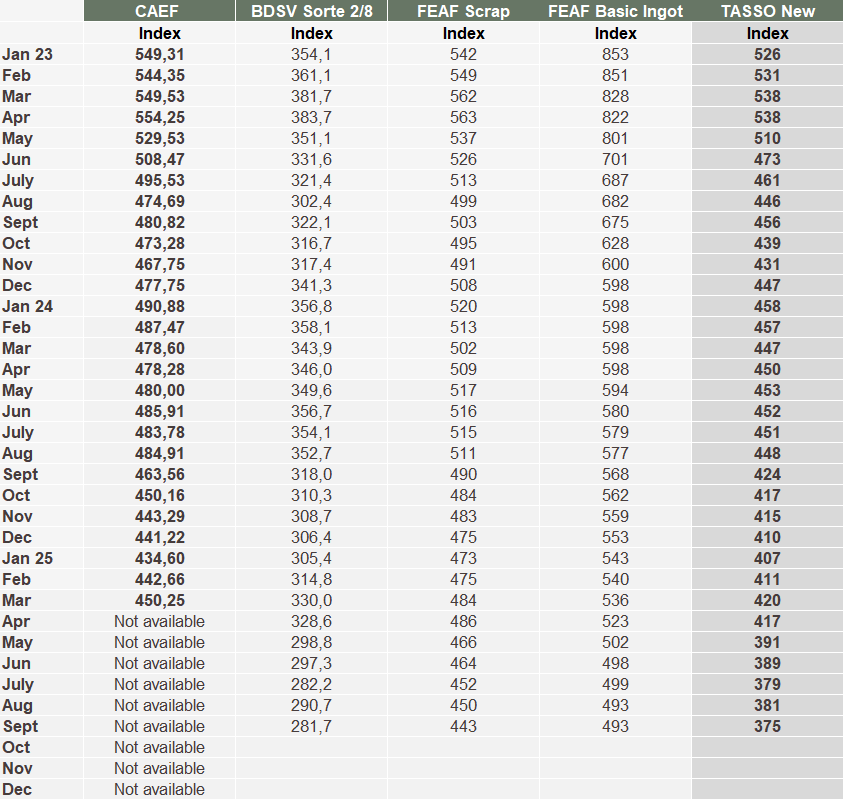Viewport: 843px width, 800px height.
Task: Select the Jan 23 row label
Action: point(27,54)
